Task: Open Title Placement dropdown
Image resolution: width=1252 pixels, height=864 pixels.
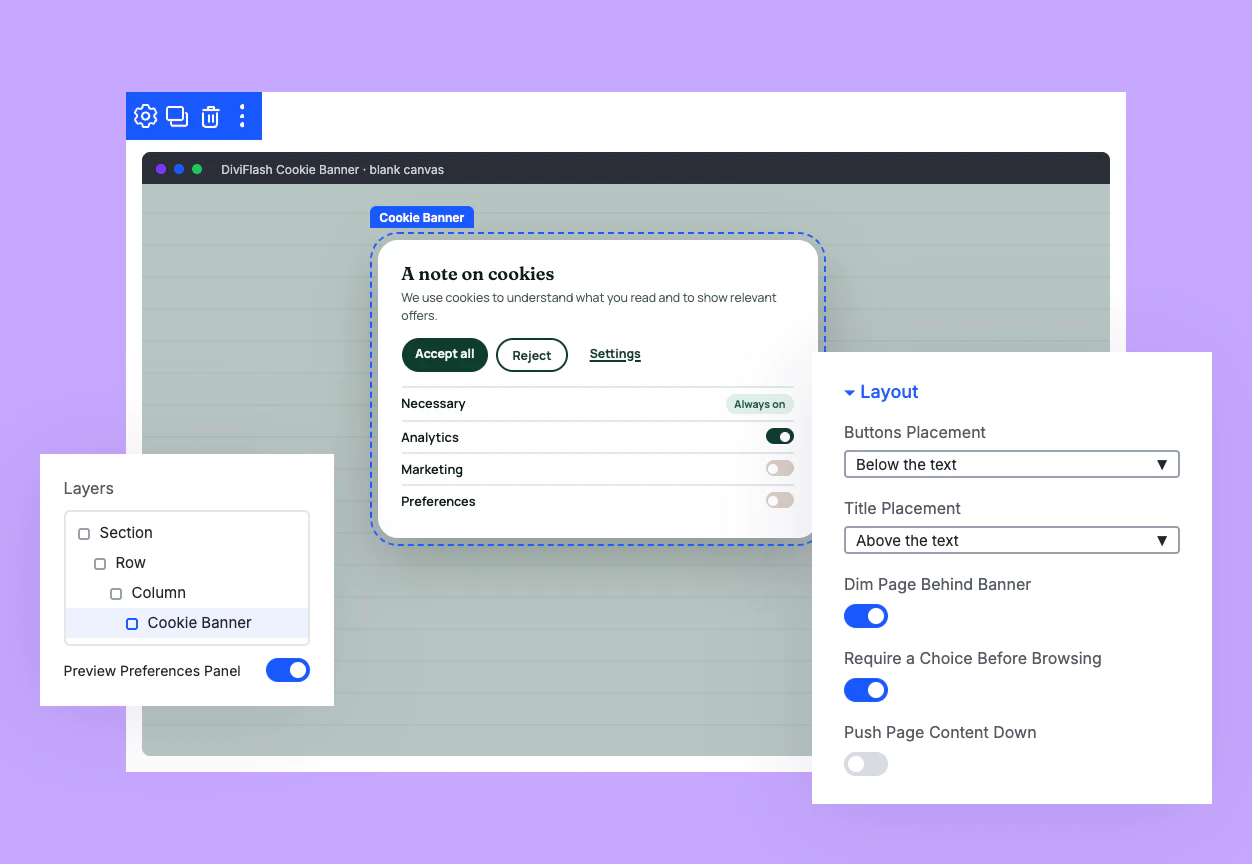Action: pos(1012,540)
